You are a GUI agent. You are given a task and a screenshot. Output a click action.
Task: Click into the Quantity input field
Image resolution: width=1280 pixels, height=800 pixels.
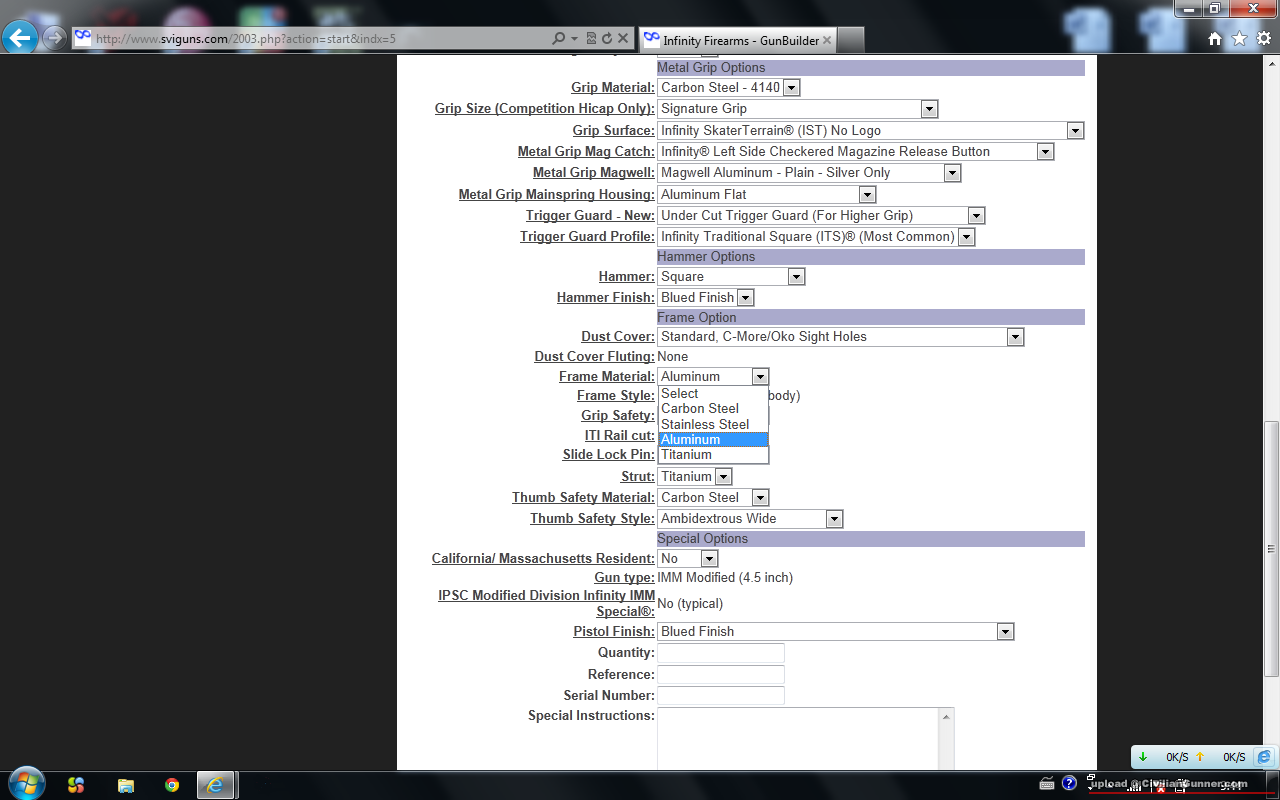point(720,653)
